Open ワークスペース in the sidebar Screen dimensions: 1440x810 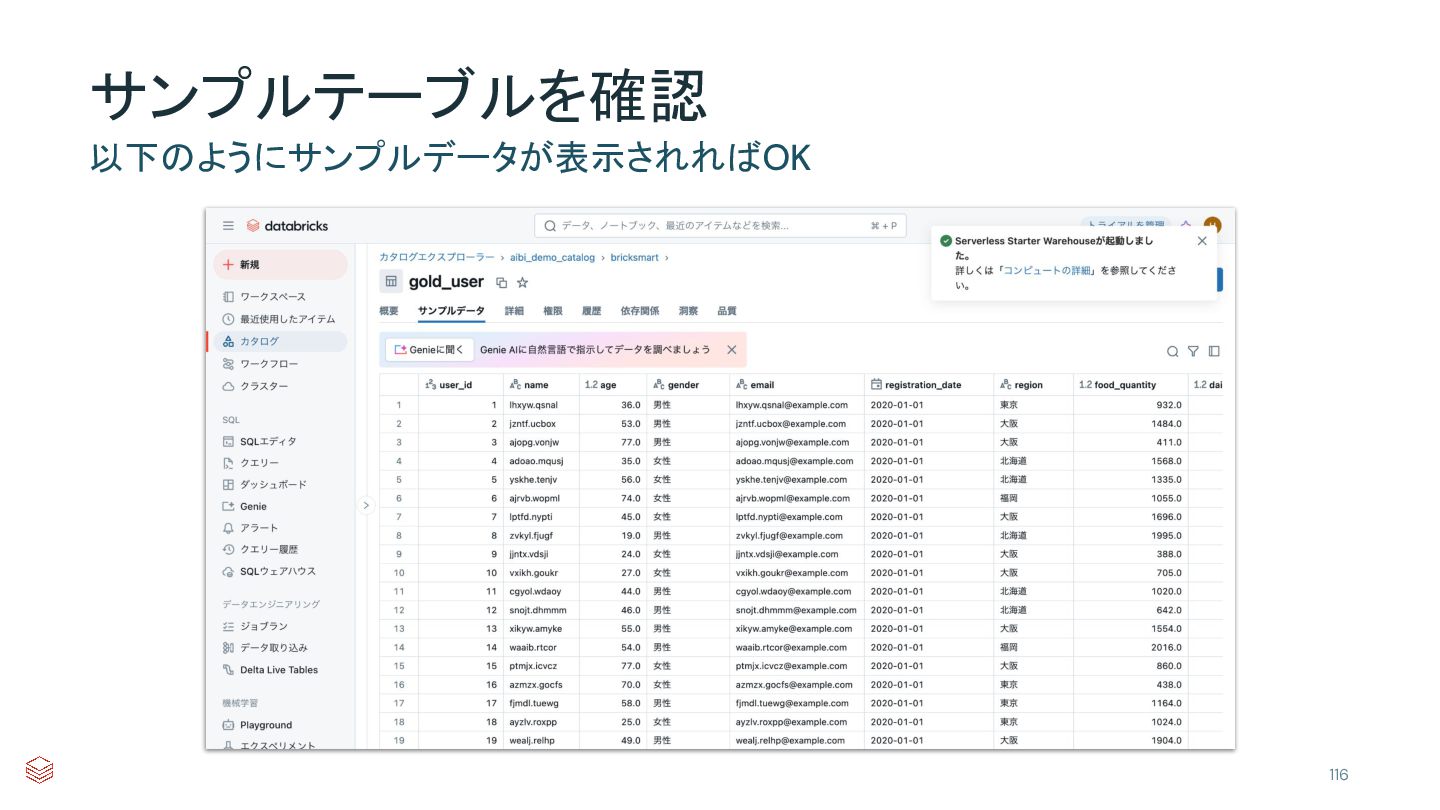pos(280,297)
